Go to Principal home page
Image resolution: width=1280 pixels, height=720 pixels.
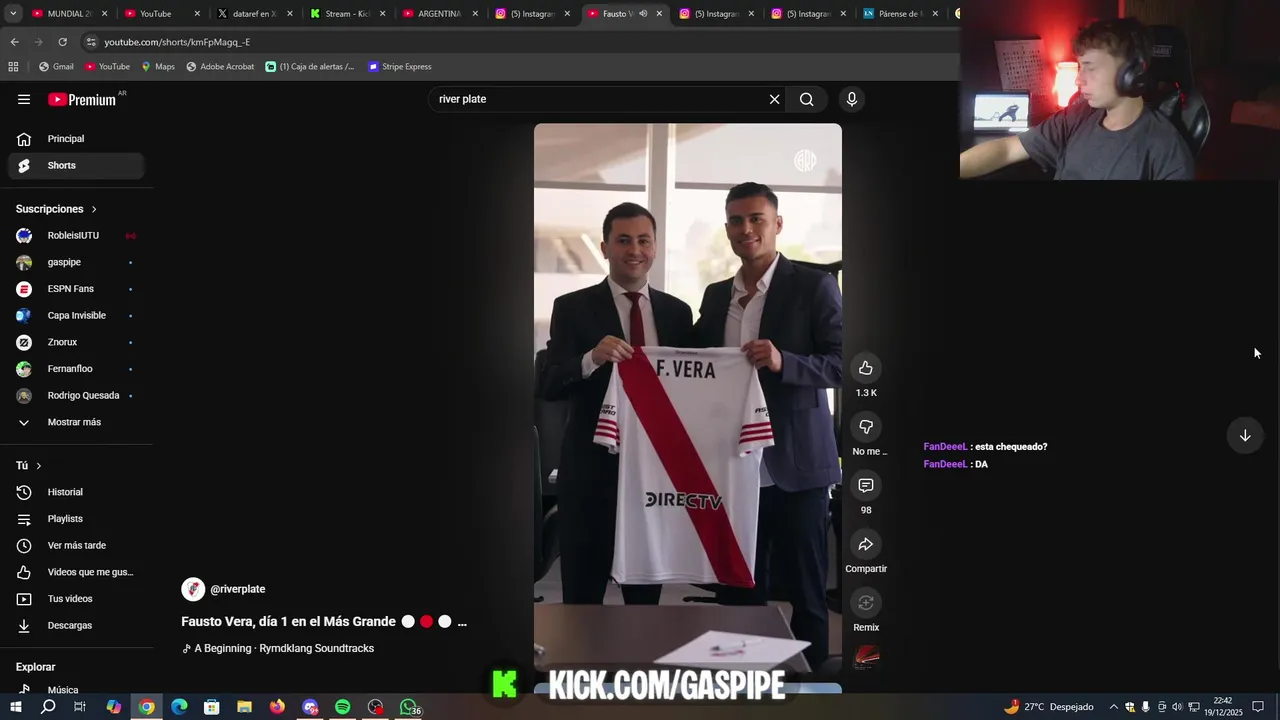(76, 139)
